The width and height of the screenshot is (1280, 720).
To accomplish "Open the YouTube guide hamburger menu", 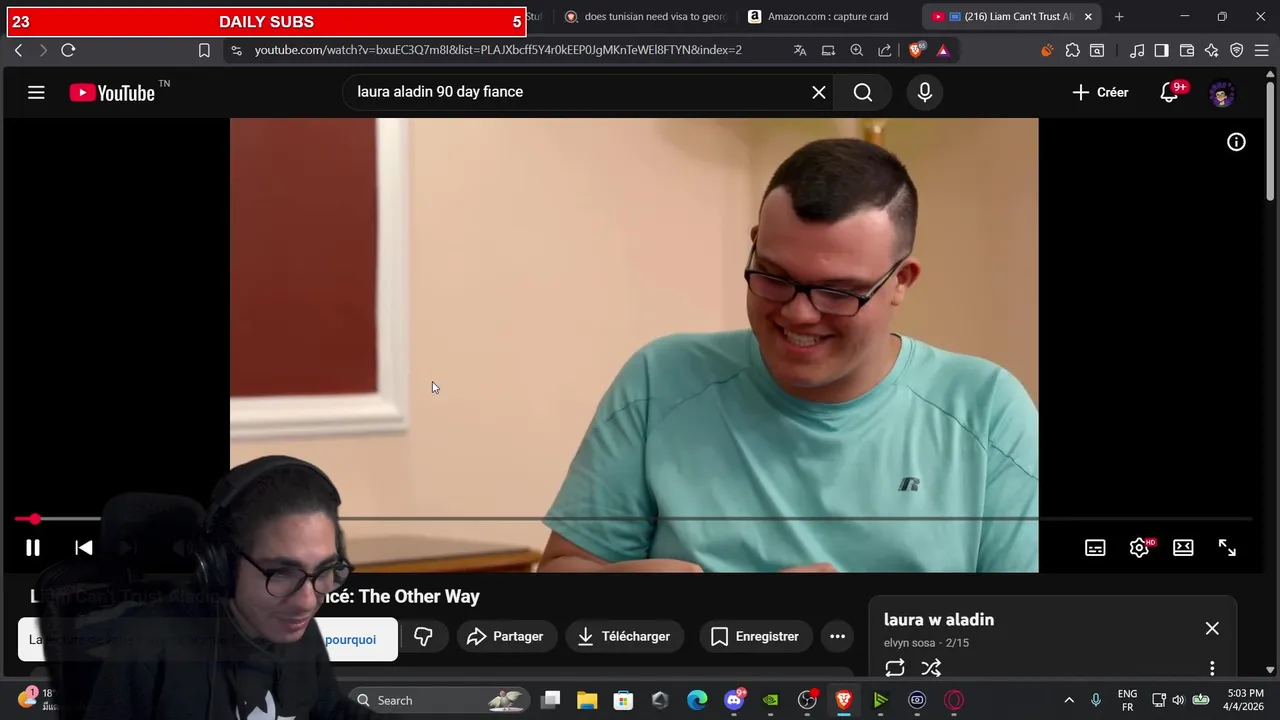I will point(36,93).
